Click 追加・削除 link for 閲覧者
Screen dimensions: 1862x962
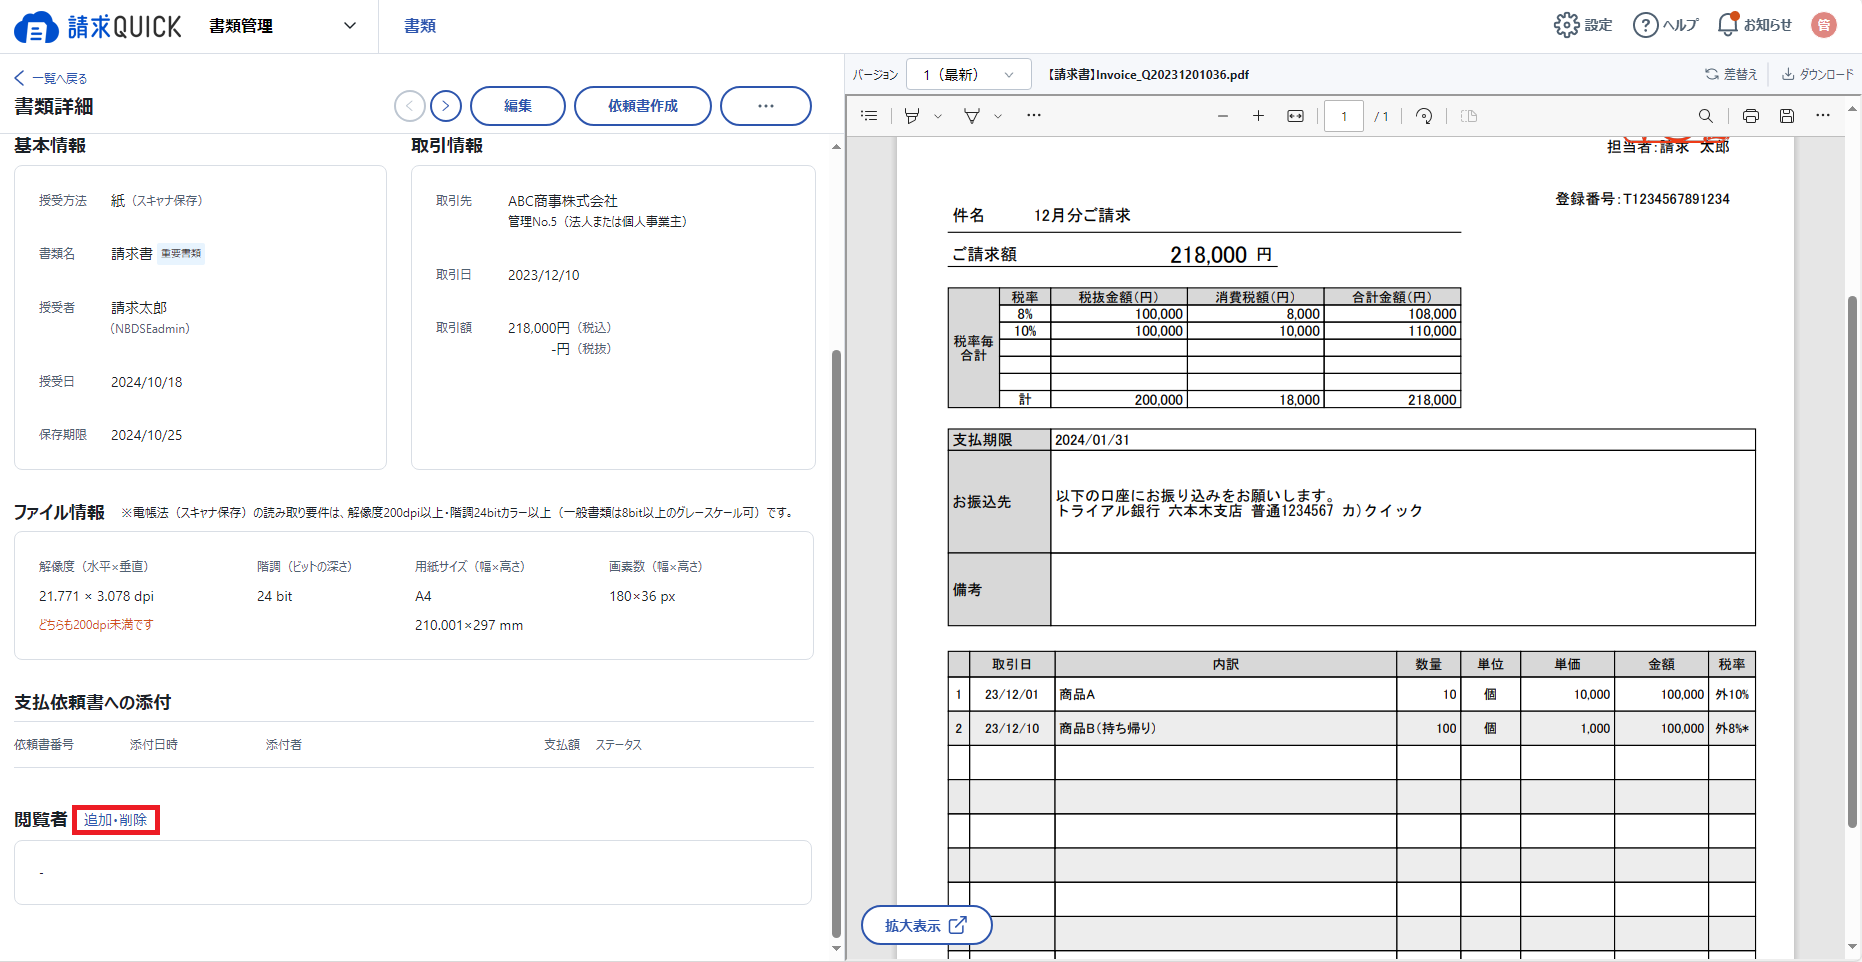116,820
